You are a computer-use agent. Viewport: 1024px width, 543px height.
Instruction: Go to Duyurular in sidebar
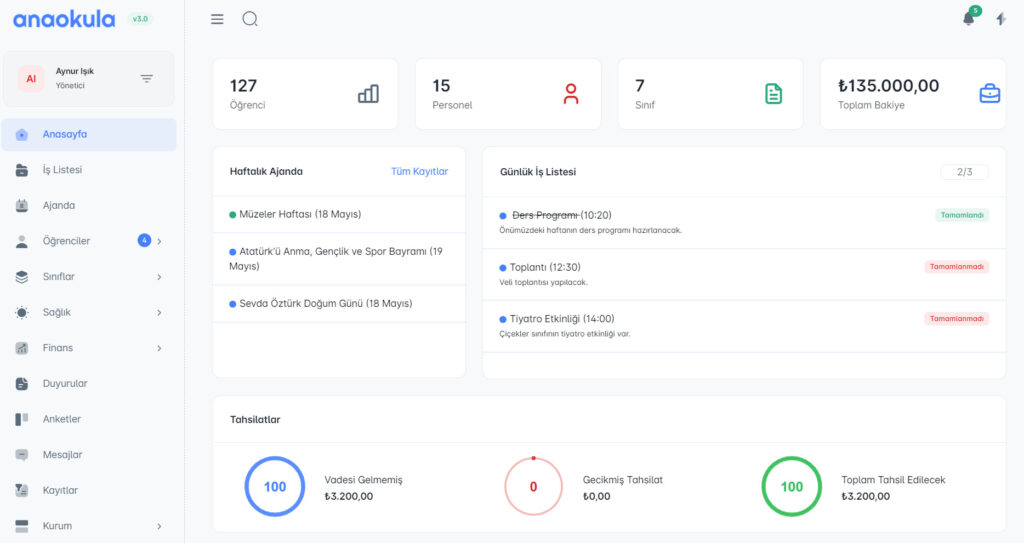(65, 383)
